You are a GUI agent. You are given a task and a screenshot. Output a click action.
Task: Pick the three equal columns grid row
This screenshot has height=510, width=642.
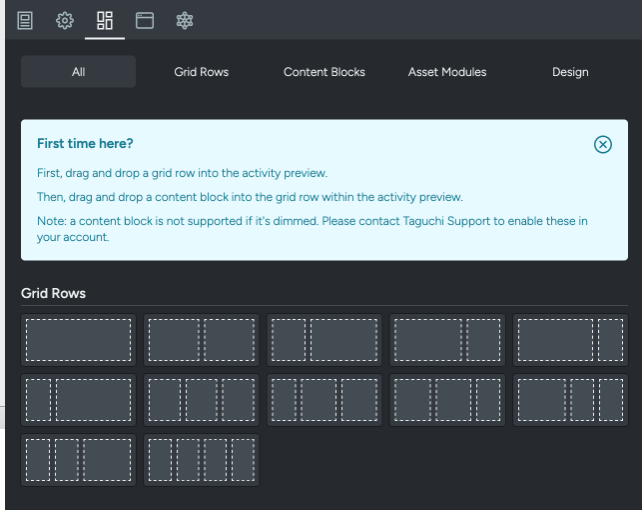[201, 400]
